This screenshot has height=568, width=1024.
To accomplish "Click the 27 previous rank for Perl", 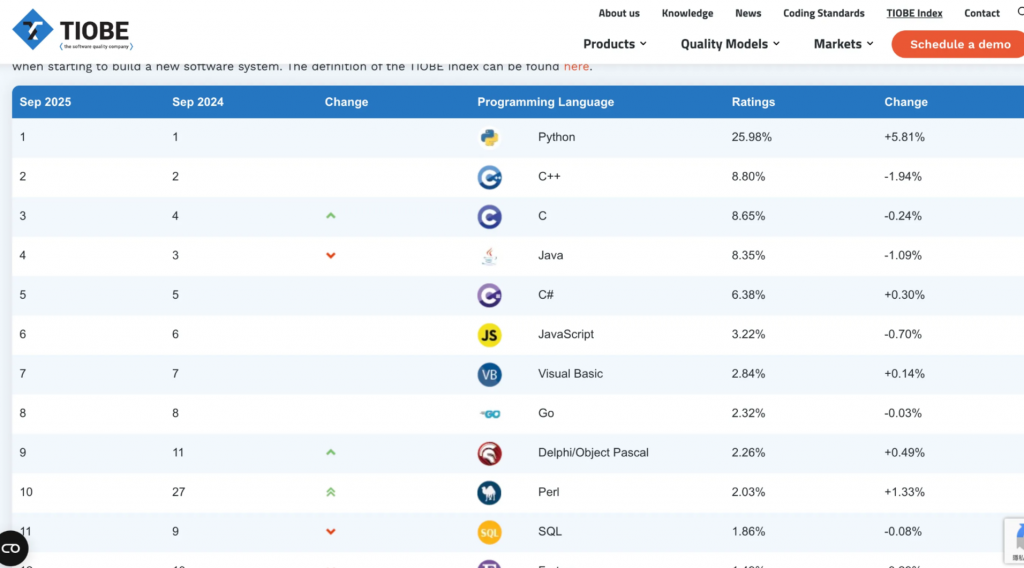I will point(178,492).
